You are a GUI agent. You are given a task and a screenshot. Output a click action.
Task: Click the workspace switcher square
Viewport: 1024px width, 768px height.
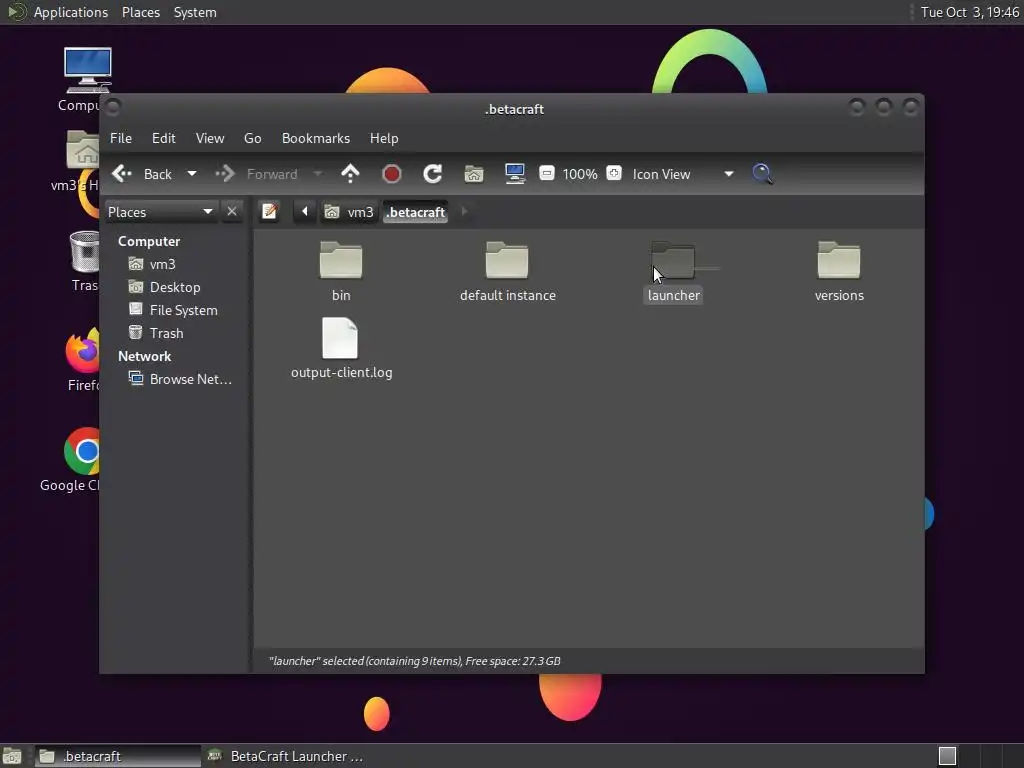pos(948,756)
